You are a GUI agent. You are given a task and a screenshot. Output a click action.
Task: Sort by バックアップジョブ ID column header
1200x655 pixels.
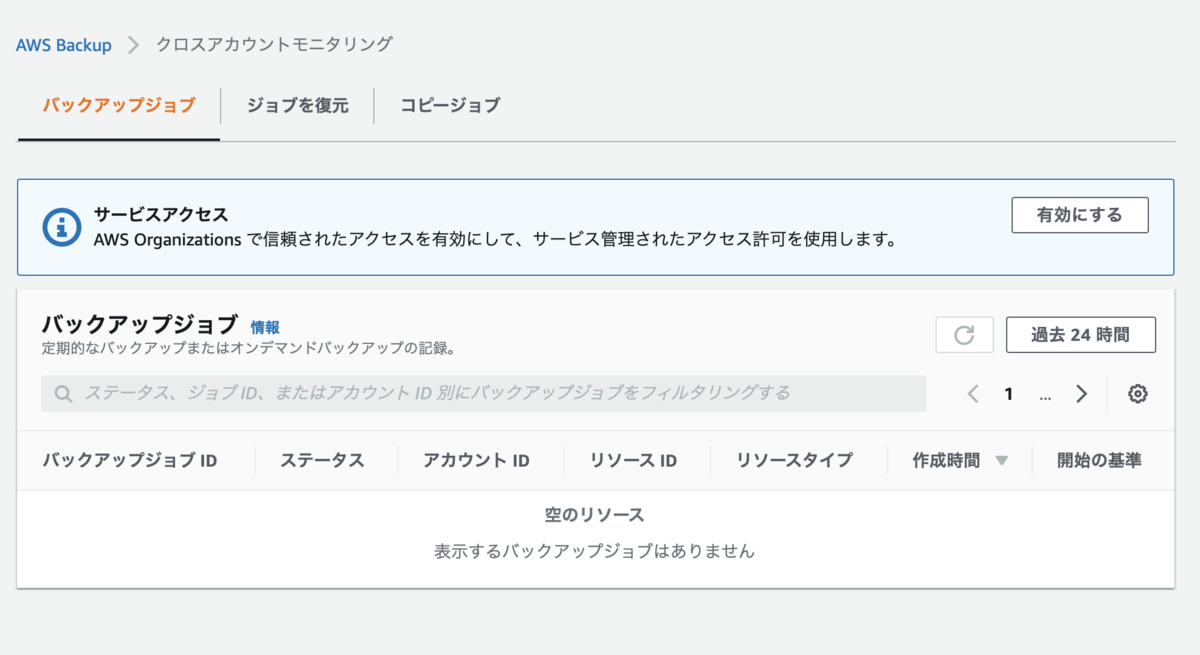coord(130,461)
